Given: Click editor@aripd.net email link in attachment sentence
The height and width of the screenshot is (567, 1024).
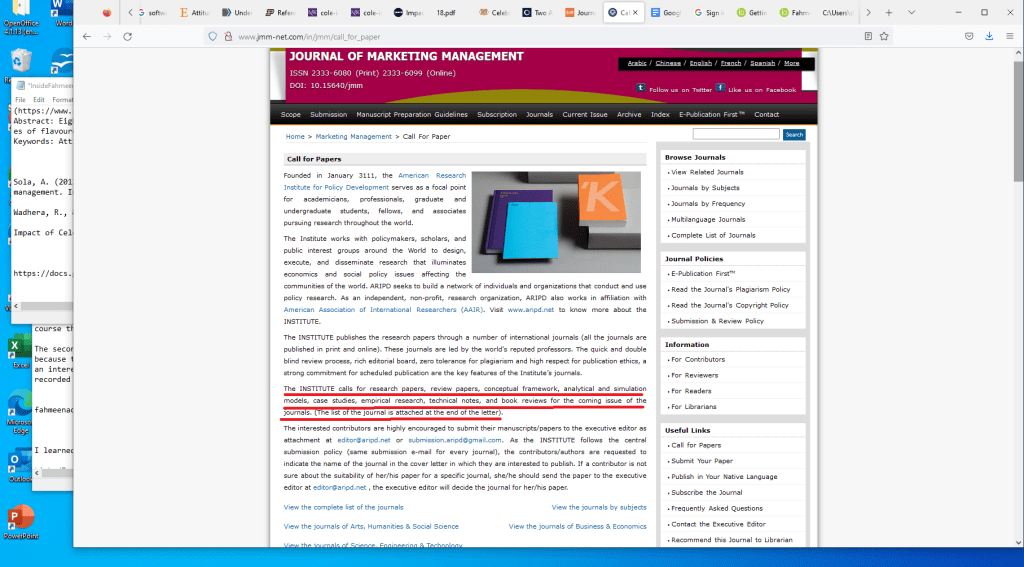Looking at the screenshot, I should point(364,440).
